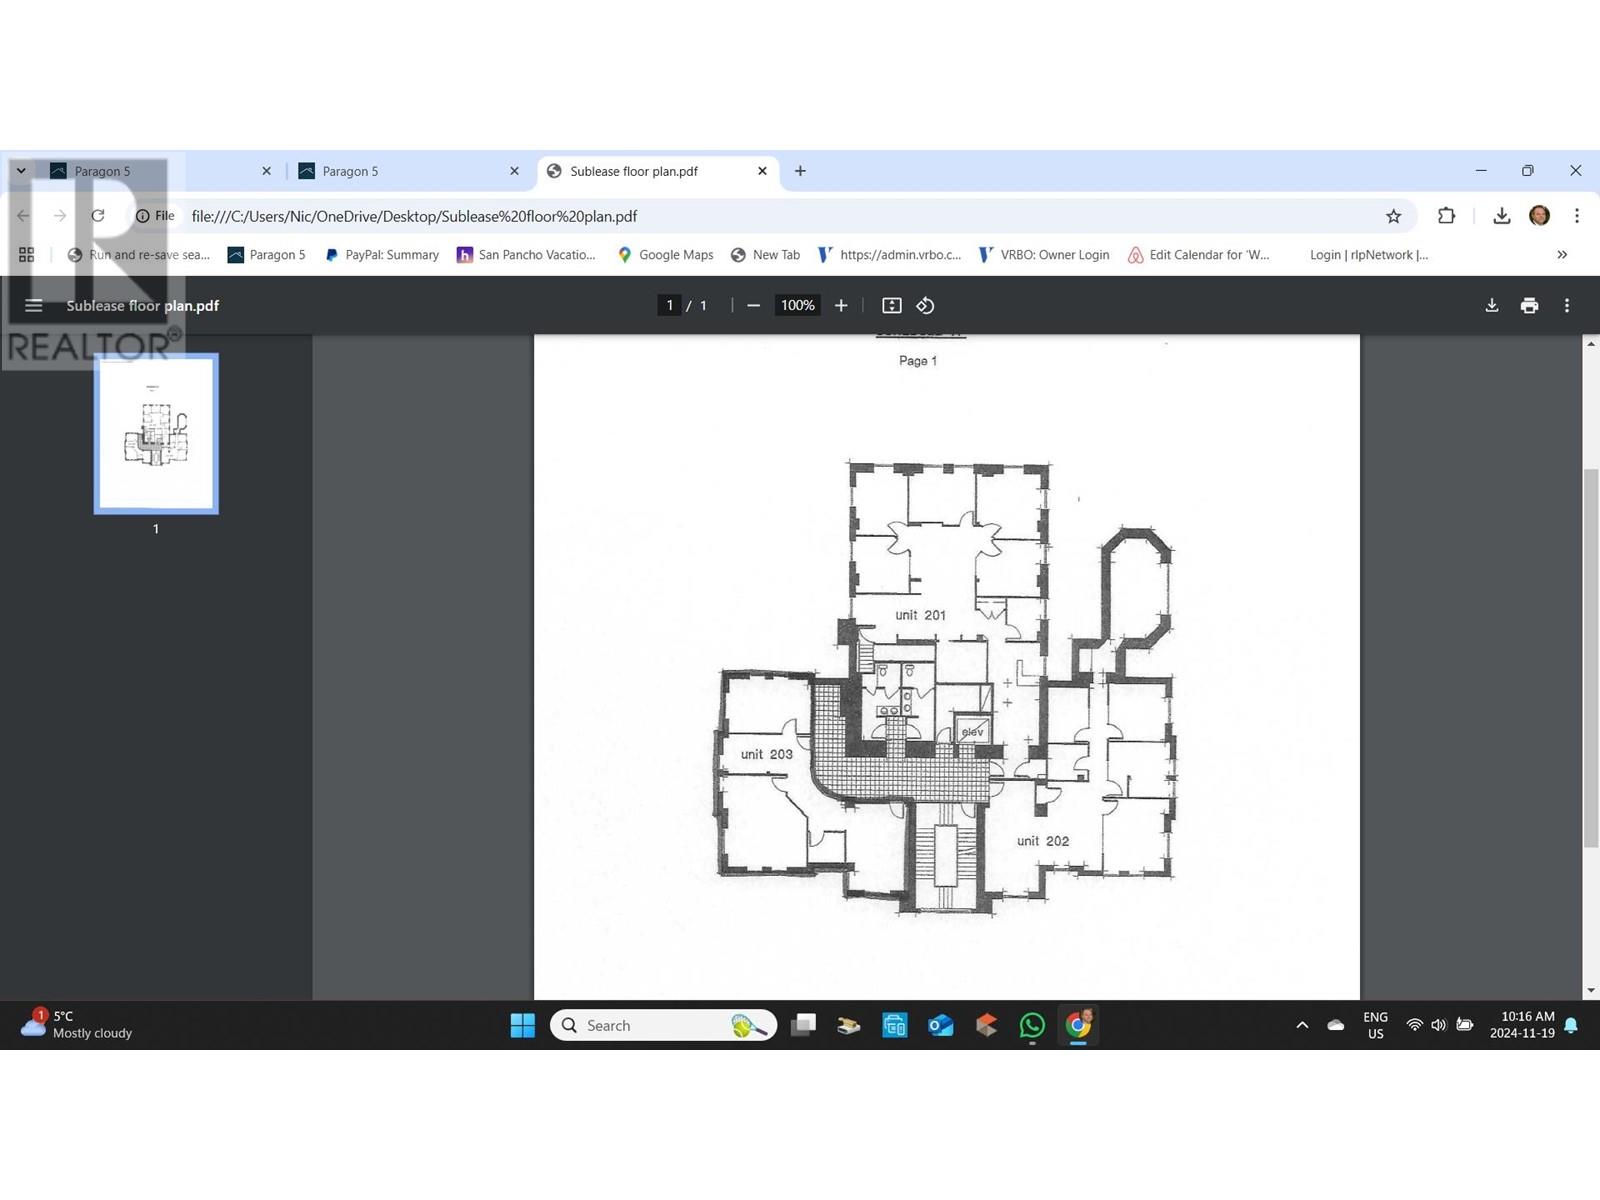
Task: Open the PDF viewer more actions menu
Action: click(1567, 306)
